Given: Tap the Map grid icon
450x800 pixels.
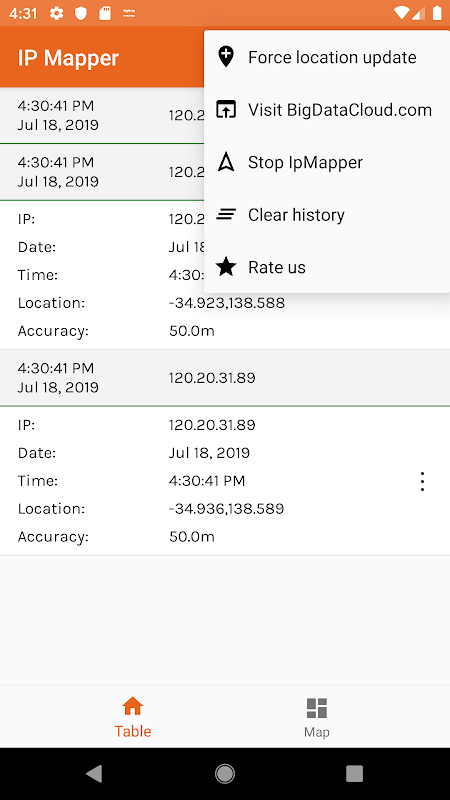Looking at the screenshot, I should (x=317, y=708).
